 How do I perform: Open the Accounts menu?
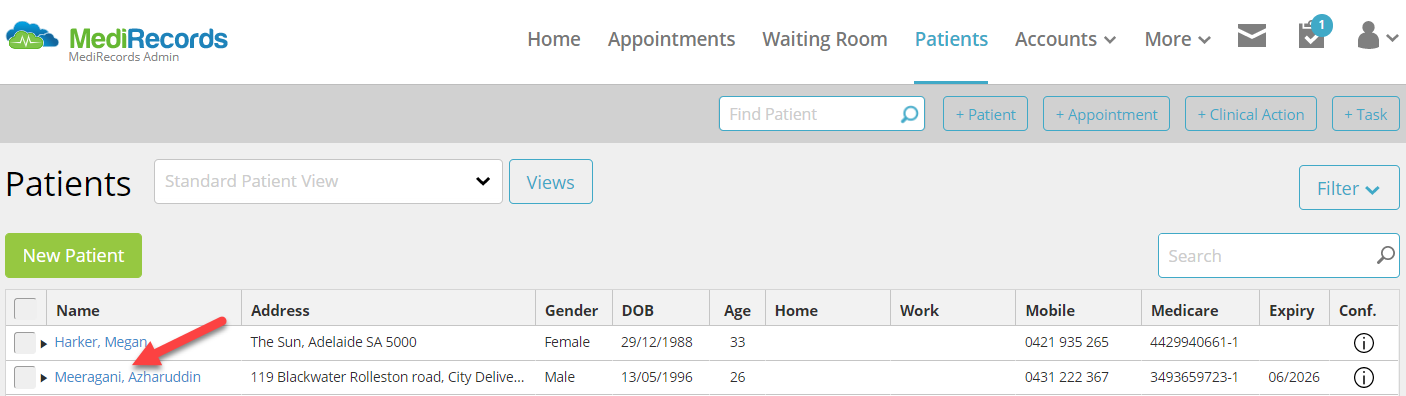coord(1065,39)
